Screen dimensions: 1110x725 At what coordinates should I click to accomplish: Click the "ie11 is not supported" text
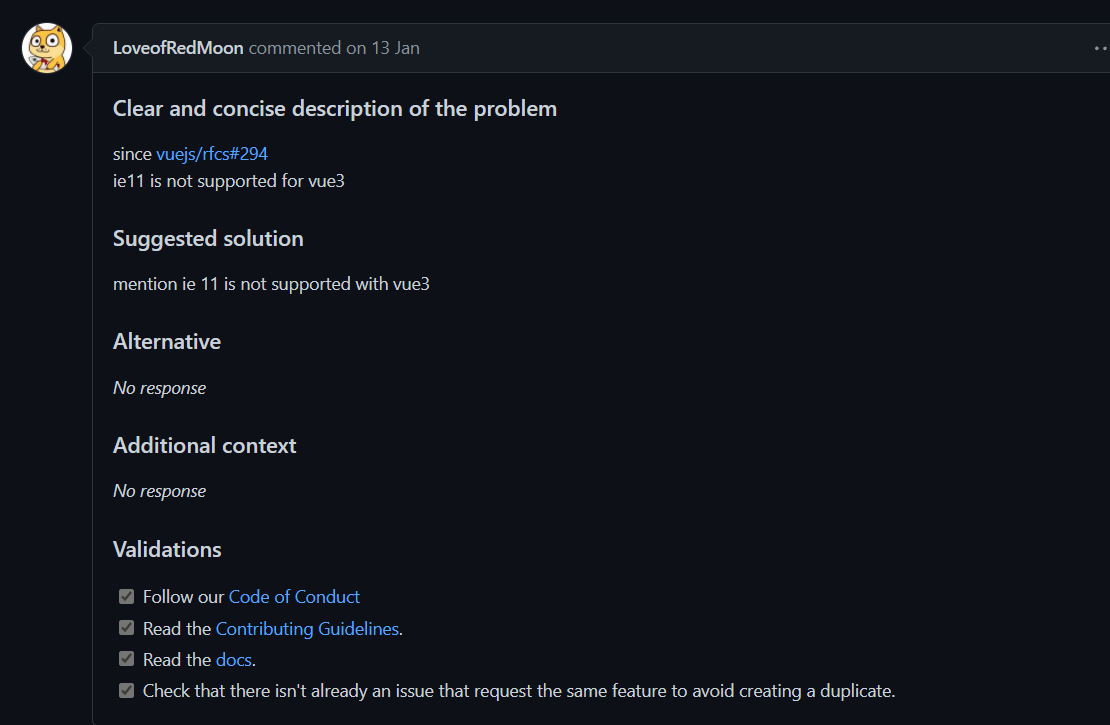tap(228, 181)
